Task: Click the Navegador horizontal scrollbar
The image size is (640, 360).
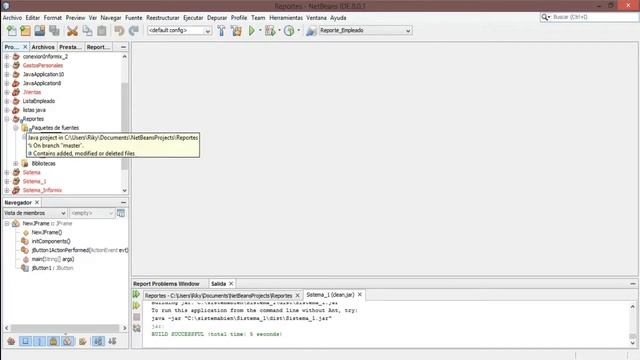Action: [x=64, y=328]
